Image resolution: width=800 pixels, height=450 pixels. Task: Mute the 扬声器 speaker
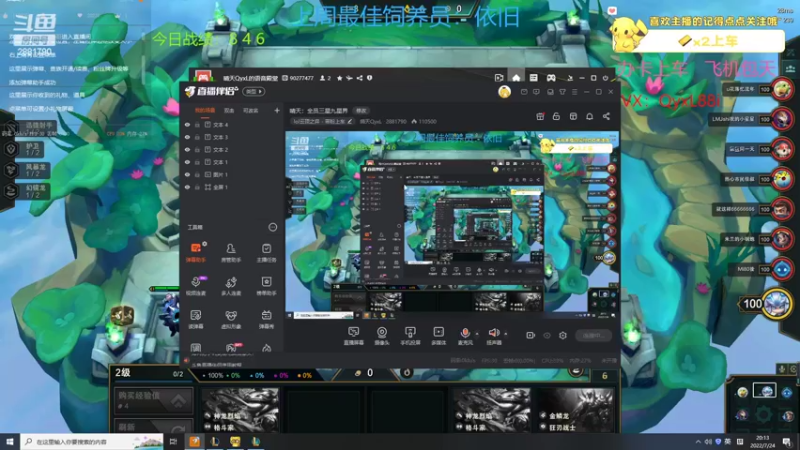[x=493, y=336]
